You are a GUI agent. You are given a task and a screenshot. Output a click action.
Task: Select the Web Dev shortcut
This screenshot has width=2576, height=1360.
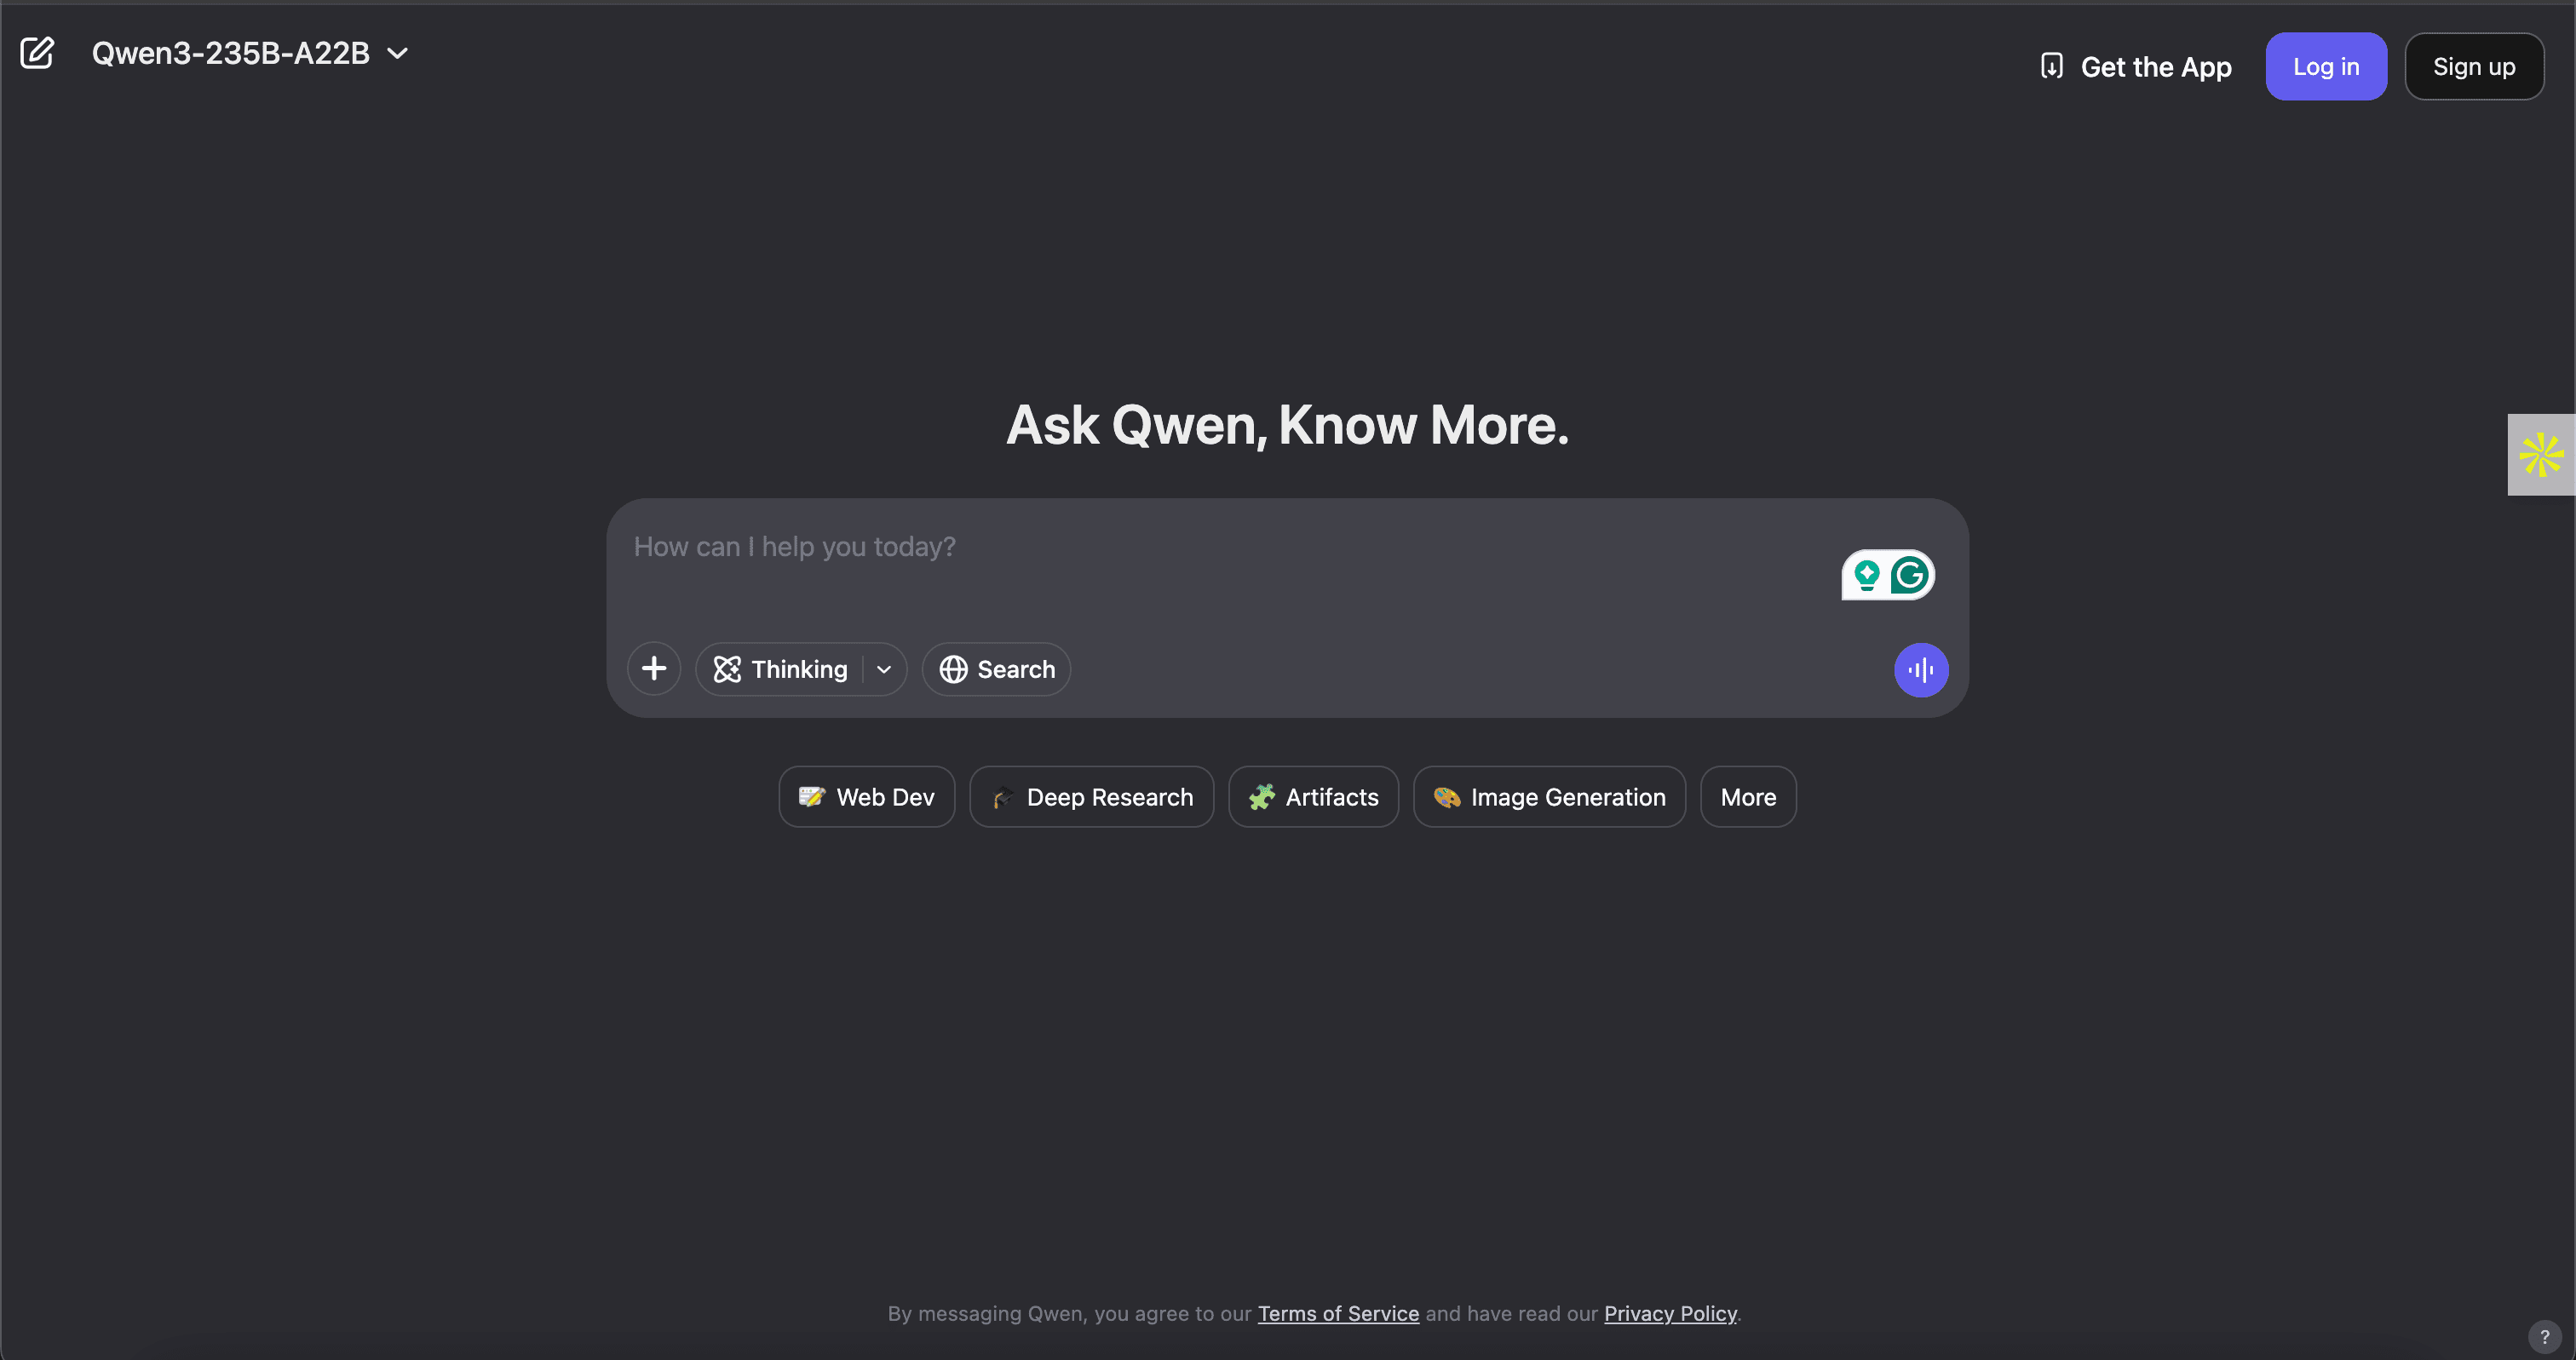(867, 797)
